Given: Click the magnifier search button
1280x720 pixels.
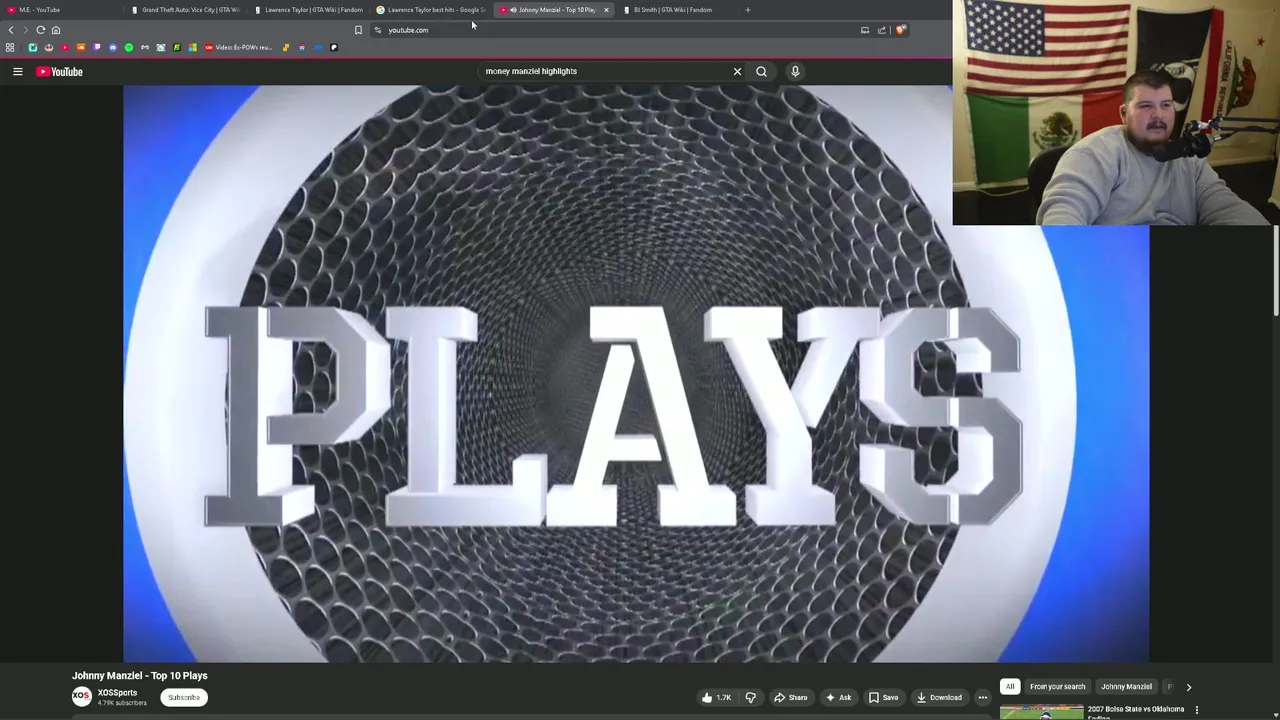Looking at the screenshot, I should (761, 71).
